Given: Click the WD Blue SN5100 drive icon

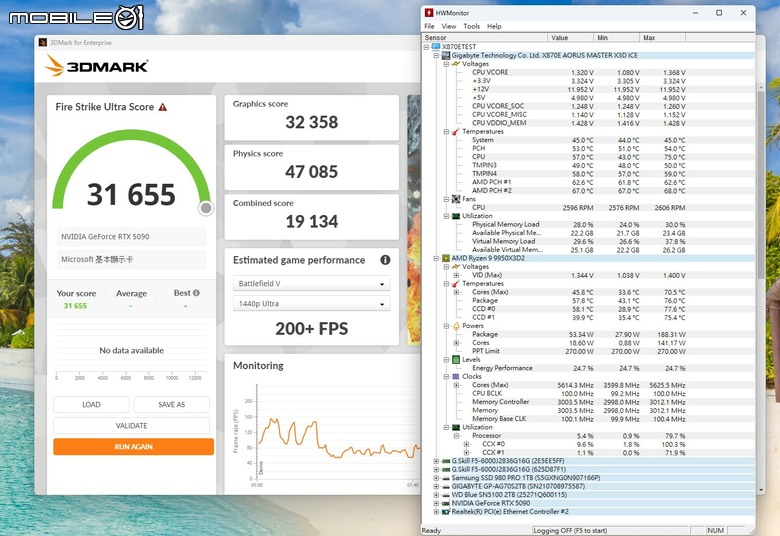Looking at the screenshot, I should pyautogui.click(x=446, y=495).
